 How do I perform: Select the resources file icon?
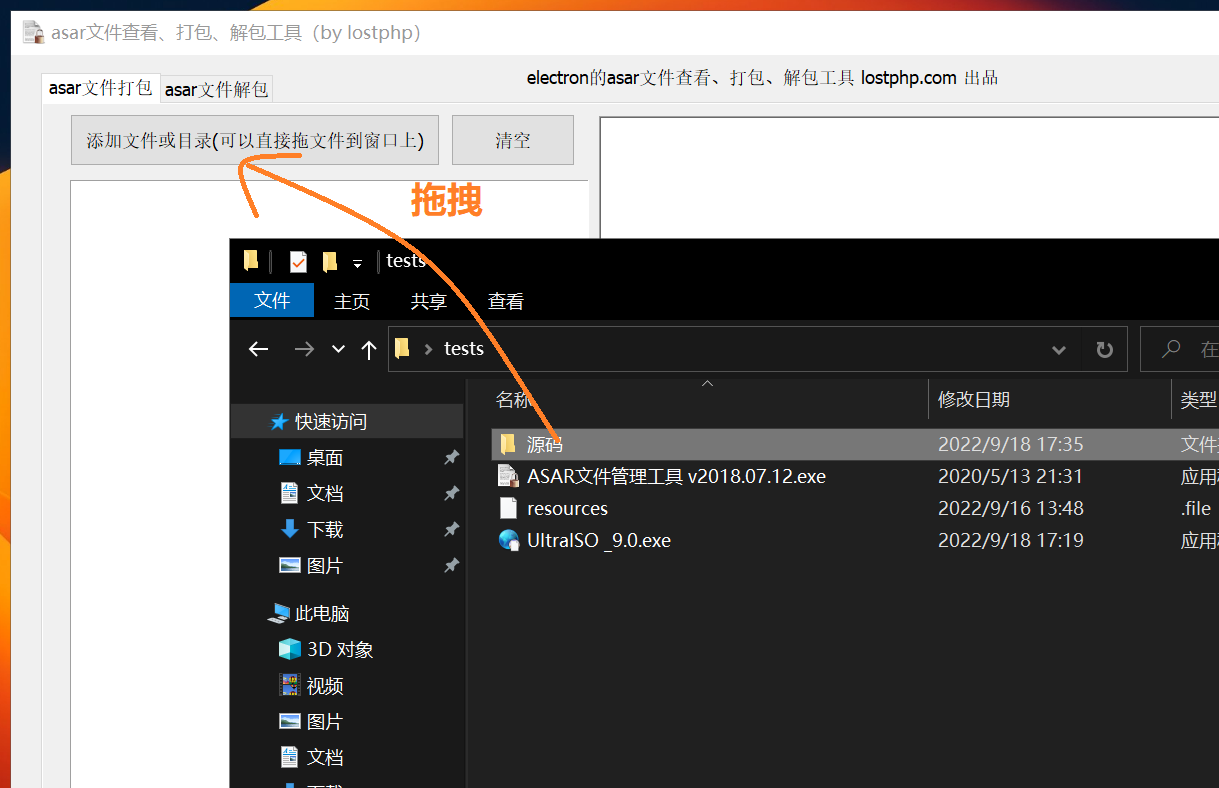tap(508, 508)
